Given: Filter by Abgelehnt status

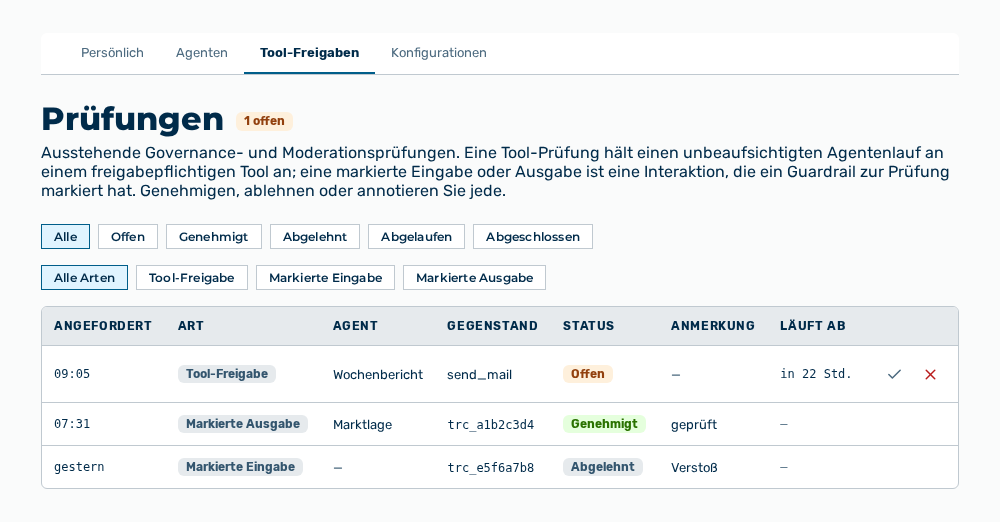Looking at the screenshot, I should click(x=315, y=237).
